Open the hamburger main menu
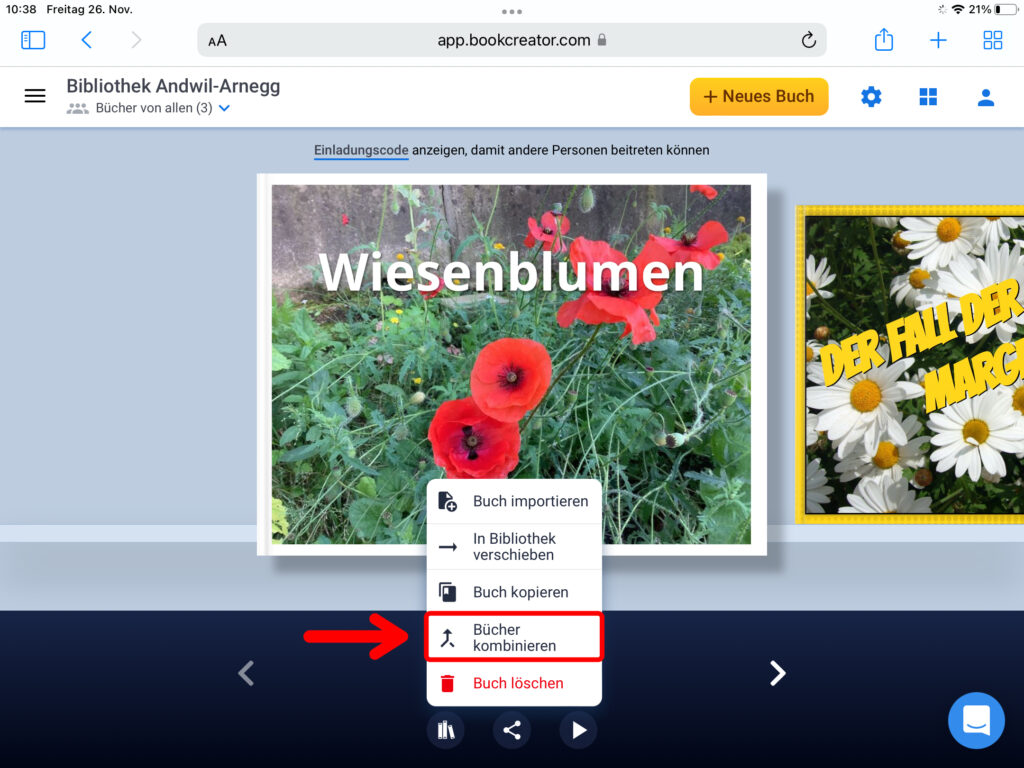This screenshot has width=1024, height=768. coord(35,96)
